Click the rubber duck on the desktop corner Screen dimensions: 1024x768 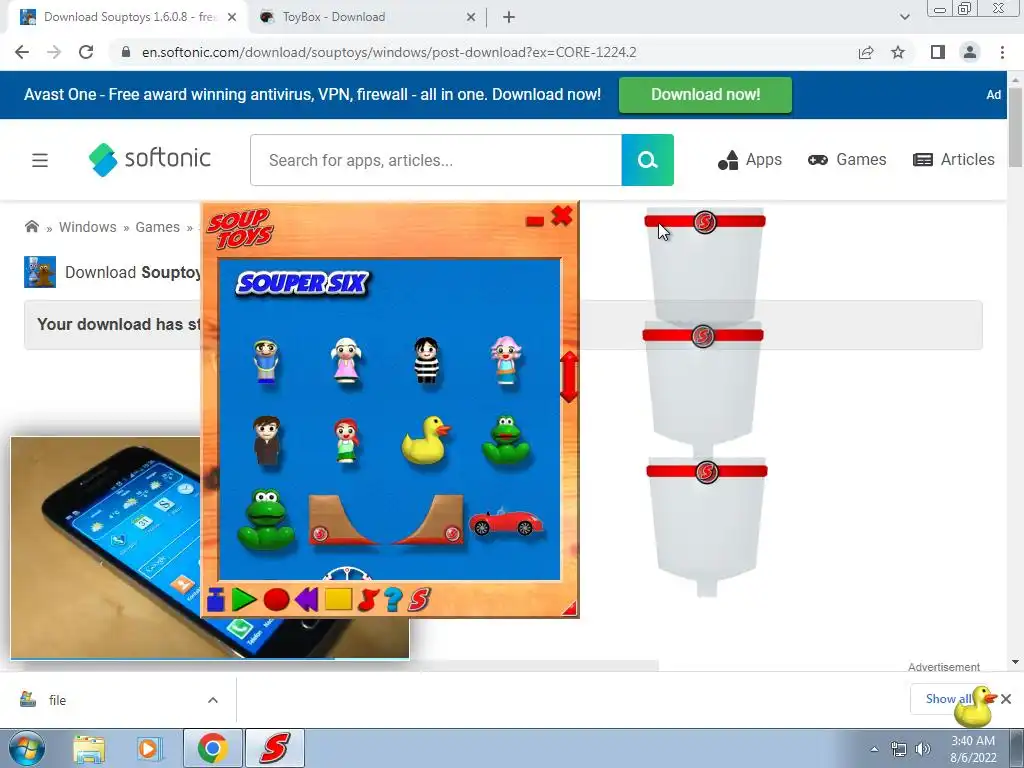point(975,706)
